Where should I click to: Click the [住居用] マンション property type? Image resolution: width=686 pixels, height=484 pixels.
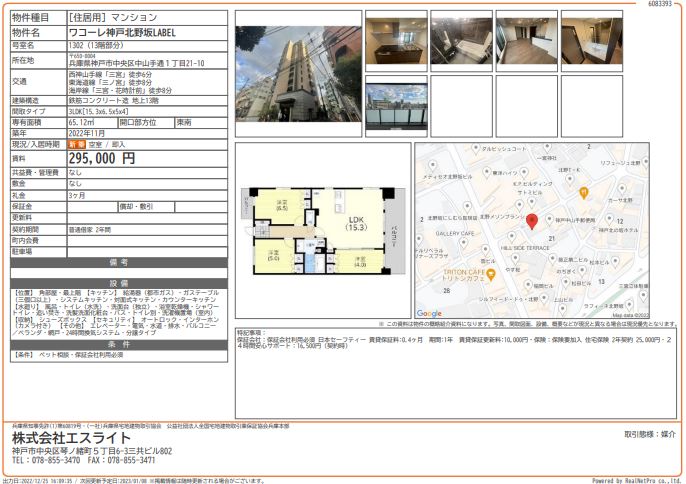coord(113,18)
